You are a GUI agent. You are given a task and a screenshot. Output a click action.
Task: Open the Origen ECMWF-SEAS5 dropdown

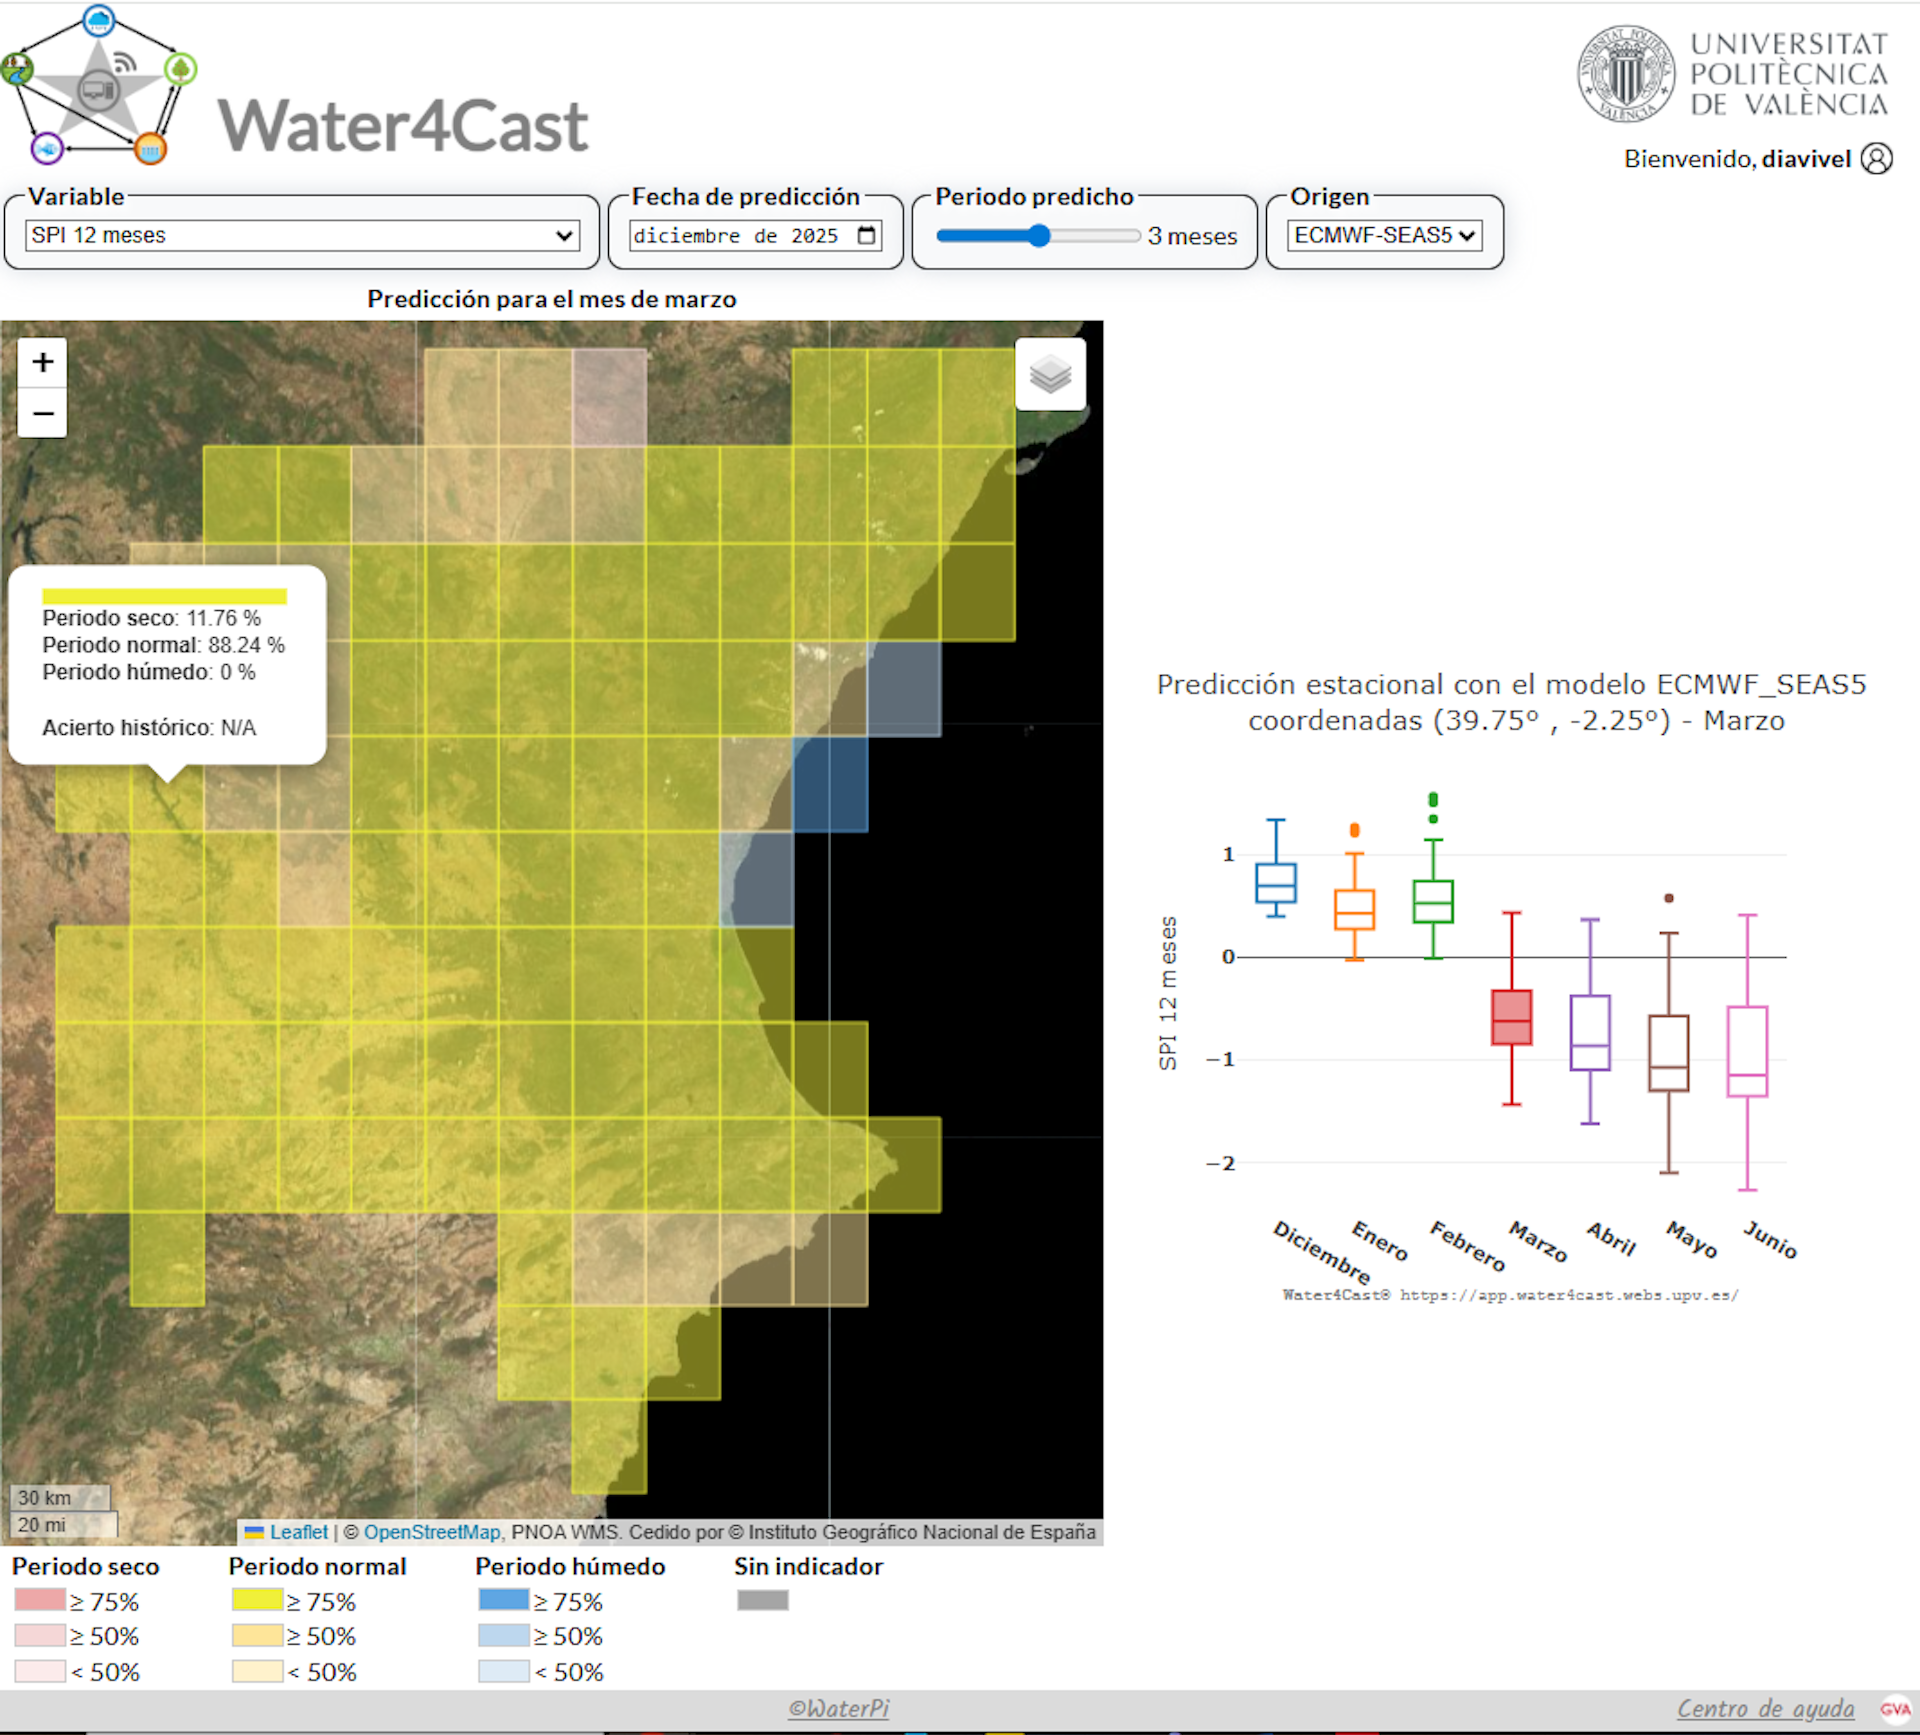[1383, 236]
